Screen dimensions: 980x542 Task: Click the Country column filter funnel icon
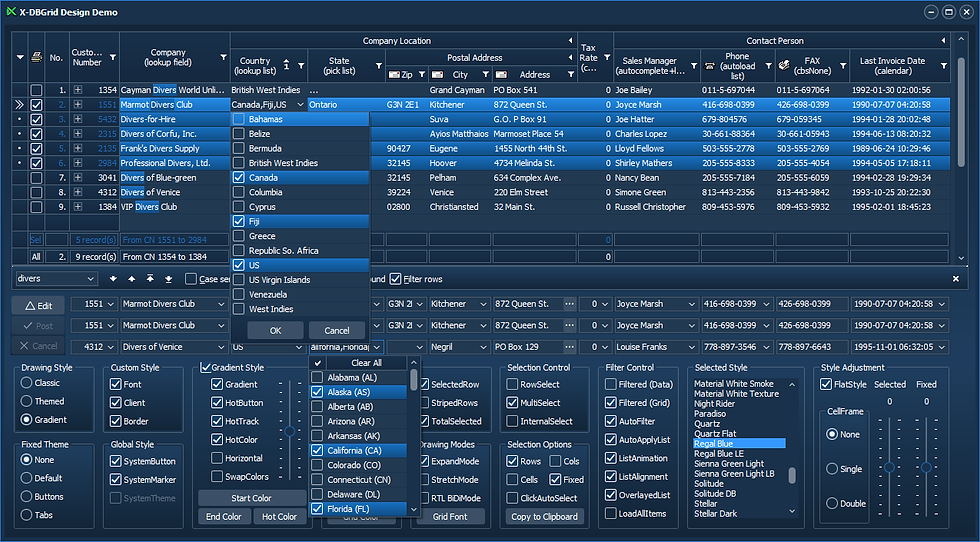tap(301, 66)
